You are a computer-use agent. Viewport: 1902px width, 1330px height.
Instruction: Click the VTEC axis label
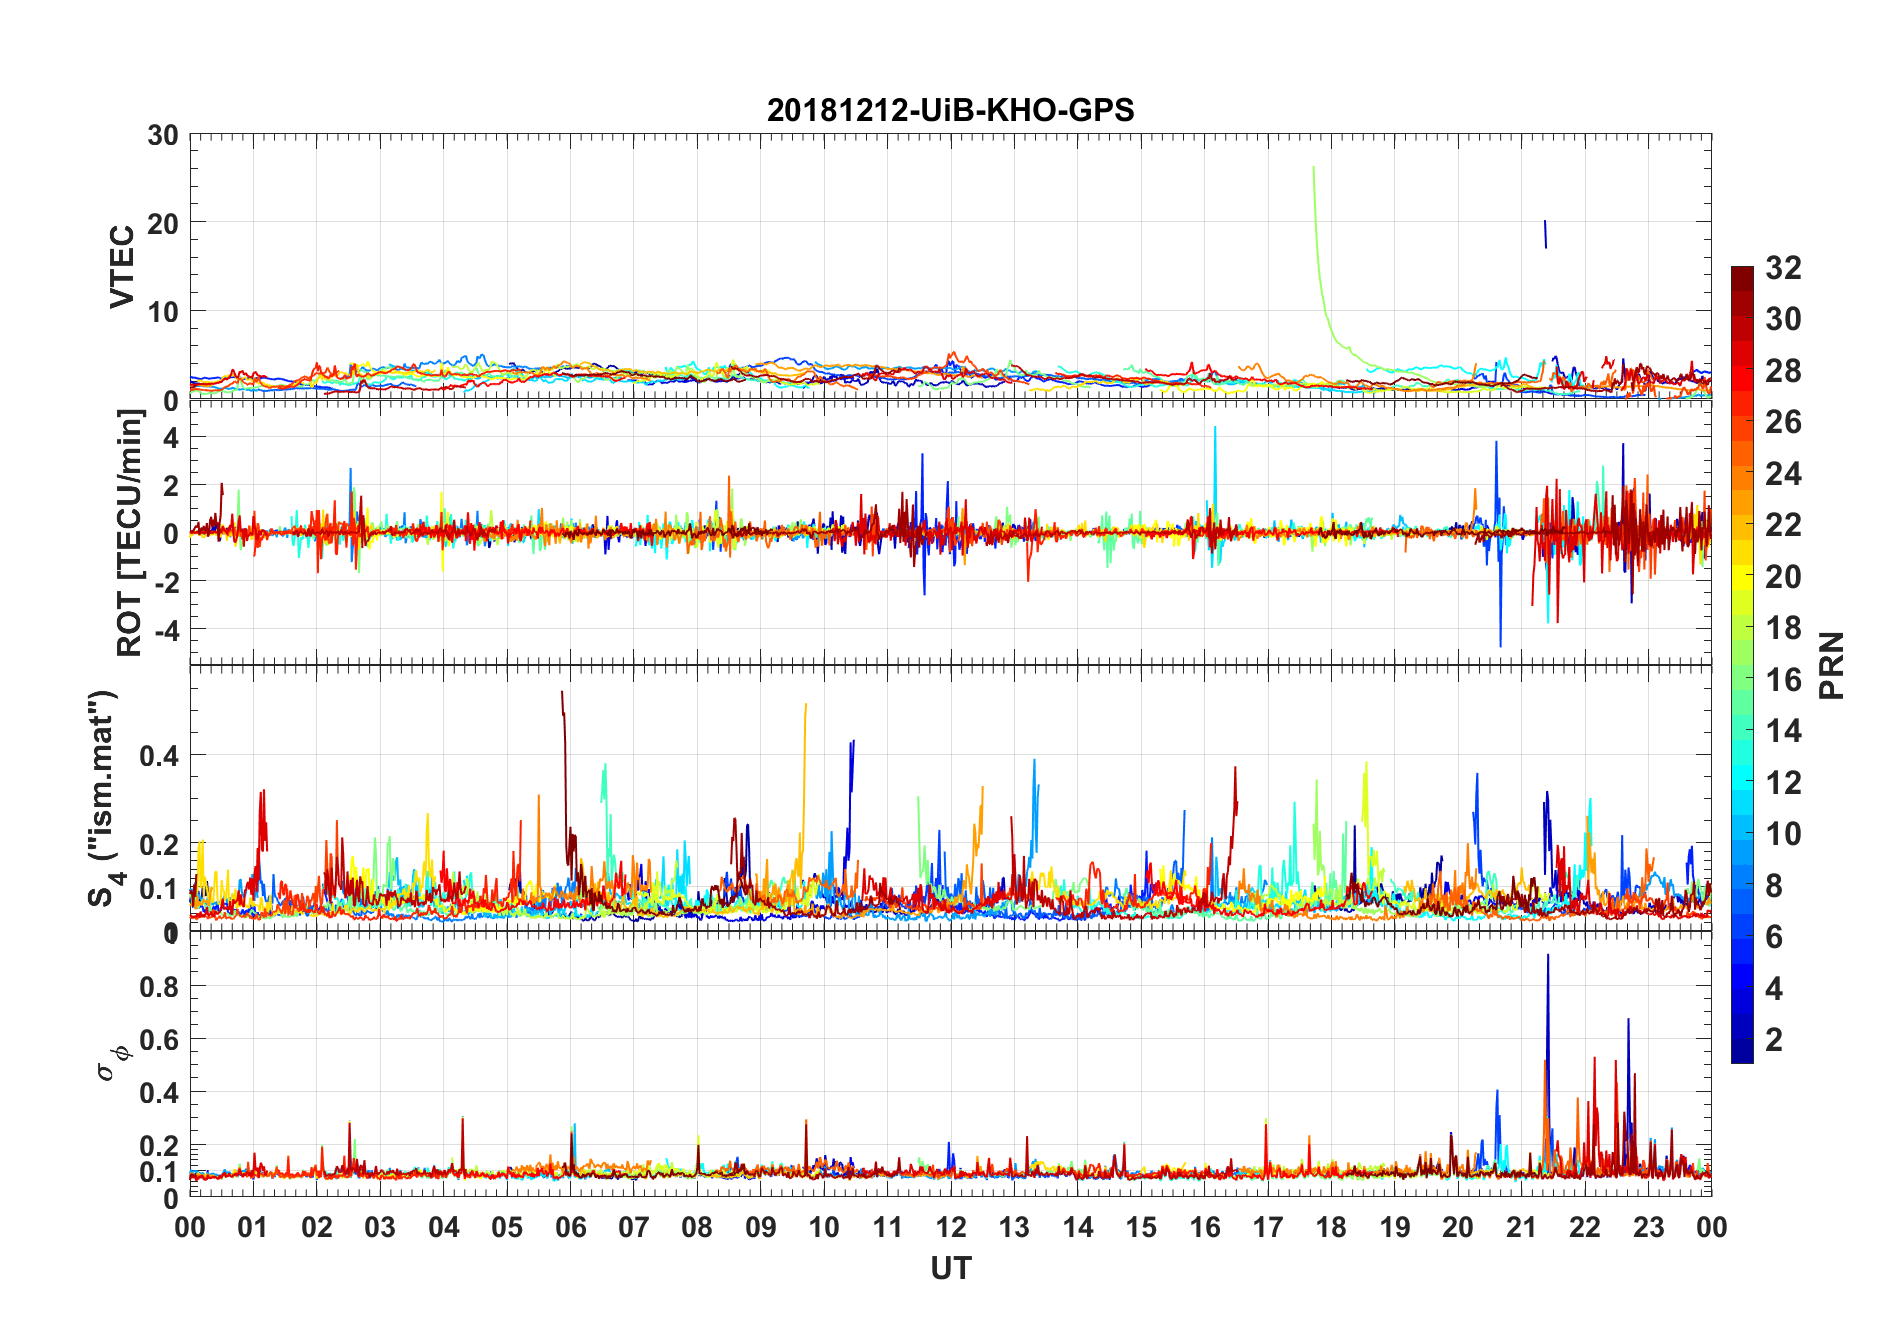click(x=122, y=267)
